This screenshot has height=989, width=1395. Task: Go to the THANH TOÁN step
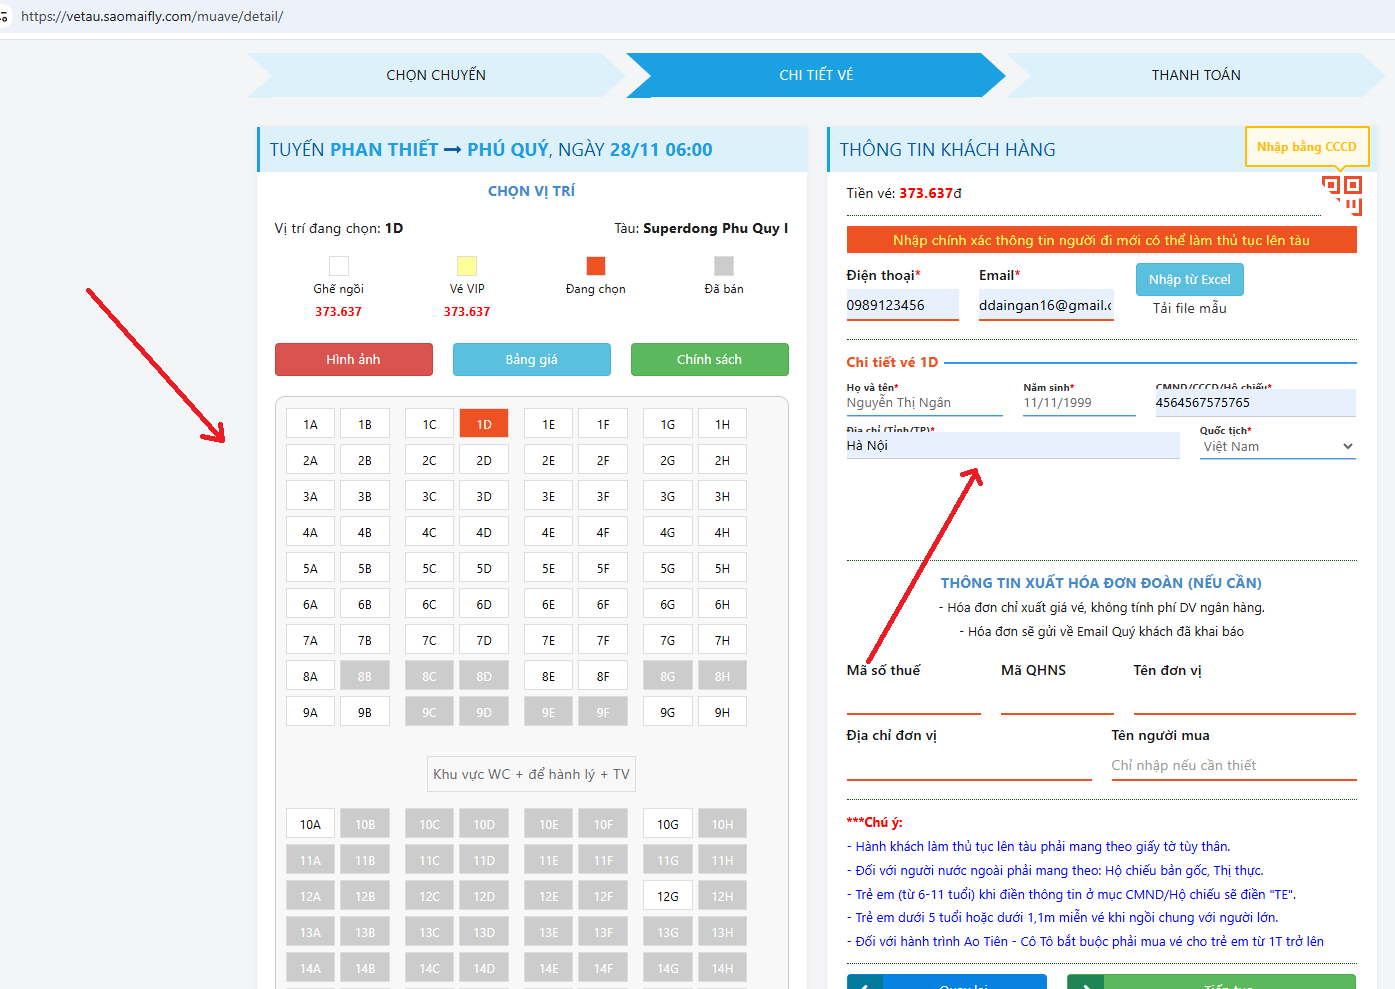1195,75
